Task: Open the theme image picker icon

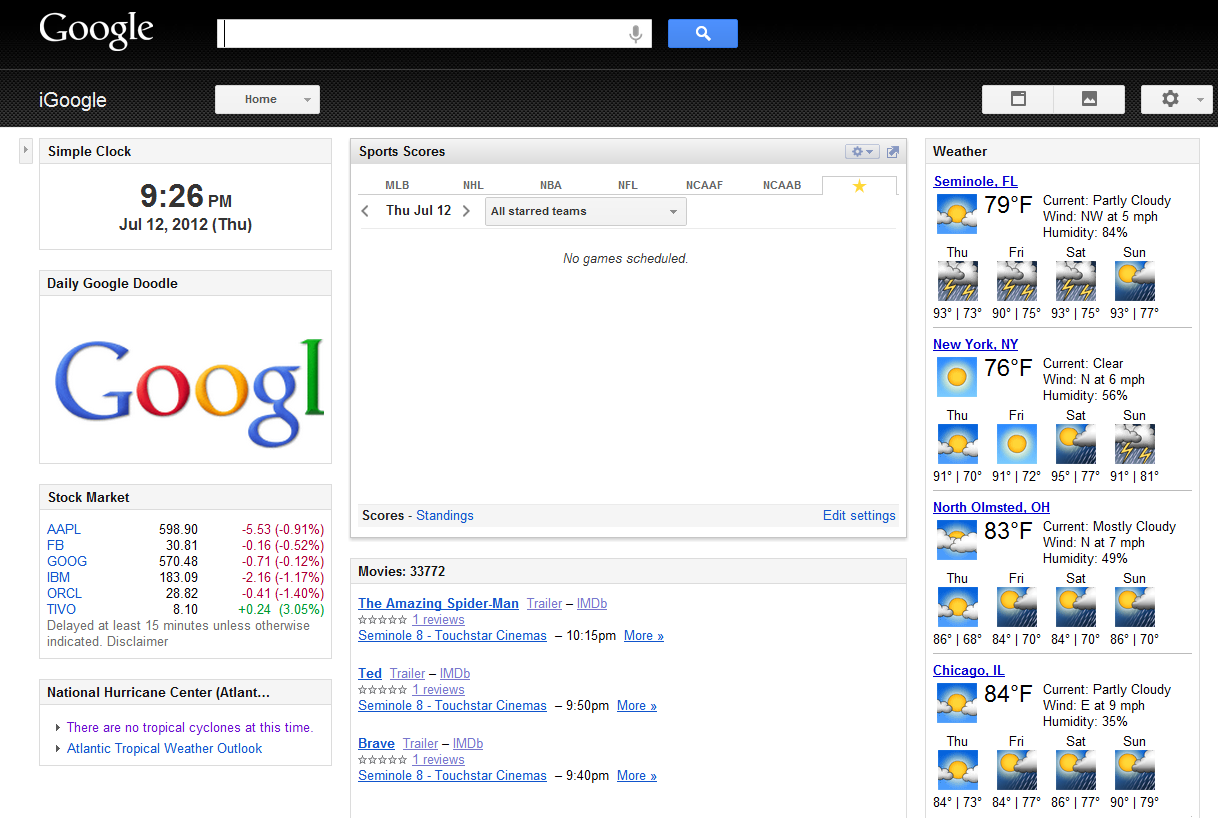Action: [1089, 99]
